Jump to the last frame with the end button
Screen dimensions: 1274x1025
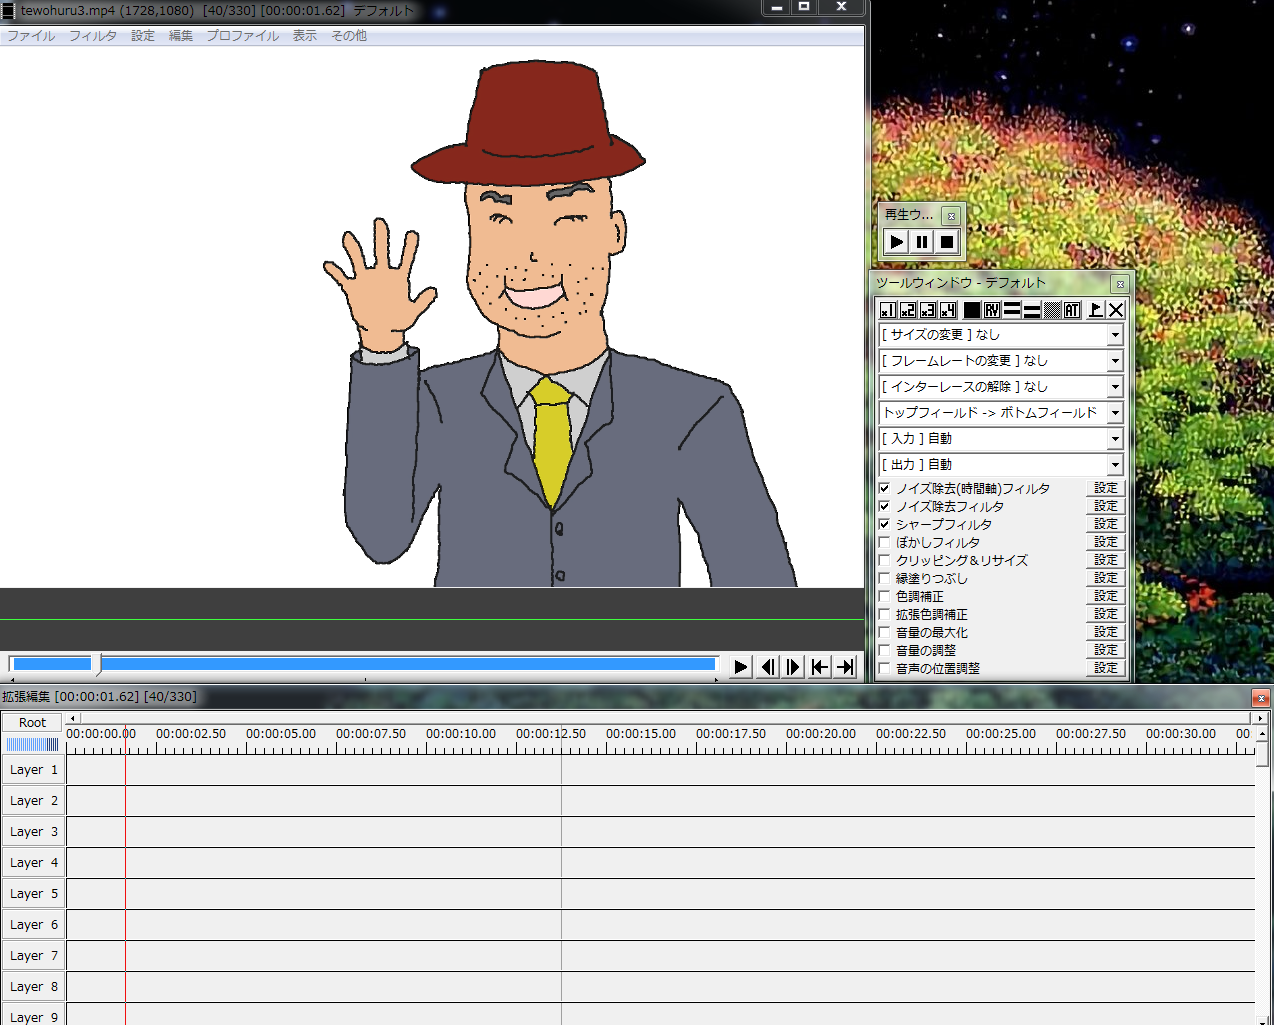(846, 667)
